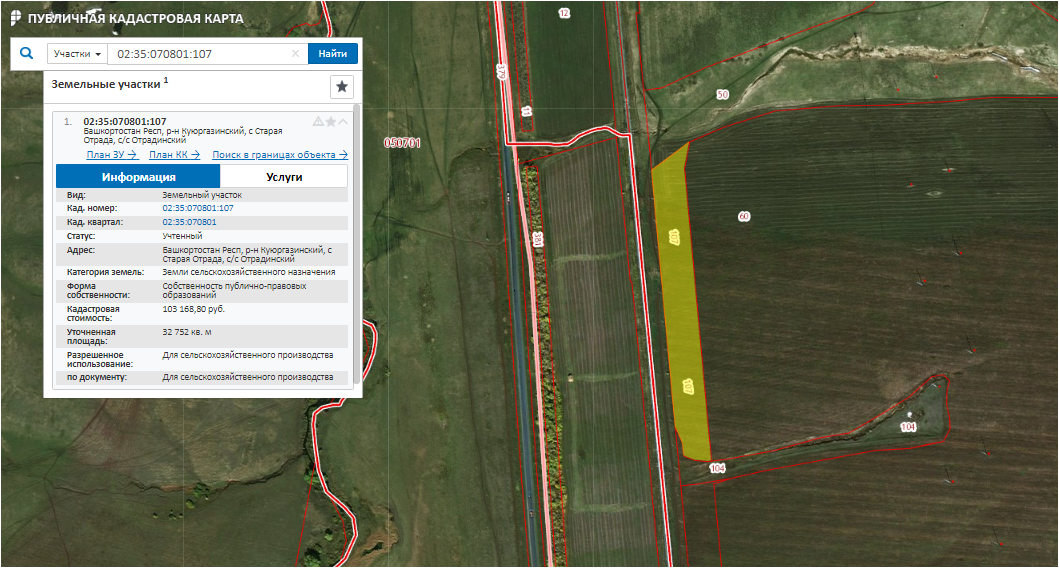Select the result title 02:35:070801:107
Image resolution: width=1059 pixels, height=568 pixels.
pos(125,122)
